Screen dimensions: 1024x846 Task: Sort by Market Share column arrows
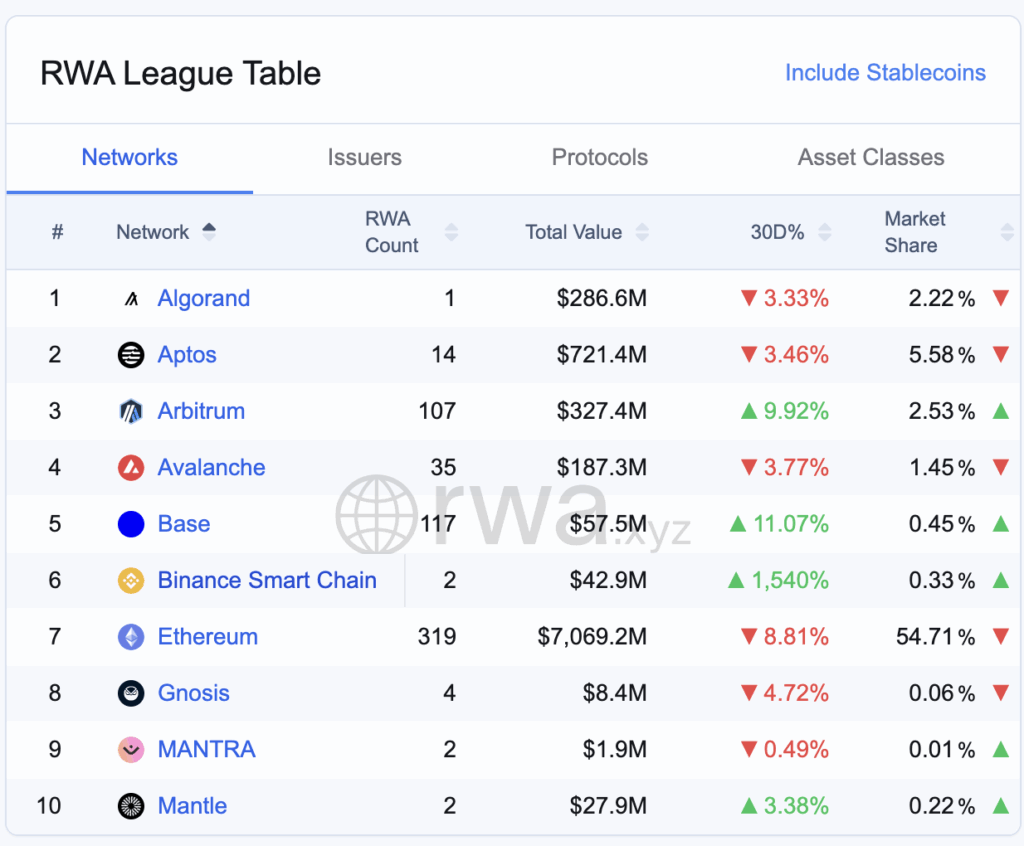point(1006,232)
